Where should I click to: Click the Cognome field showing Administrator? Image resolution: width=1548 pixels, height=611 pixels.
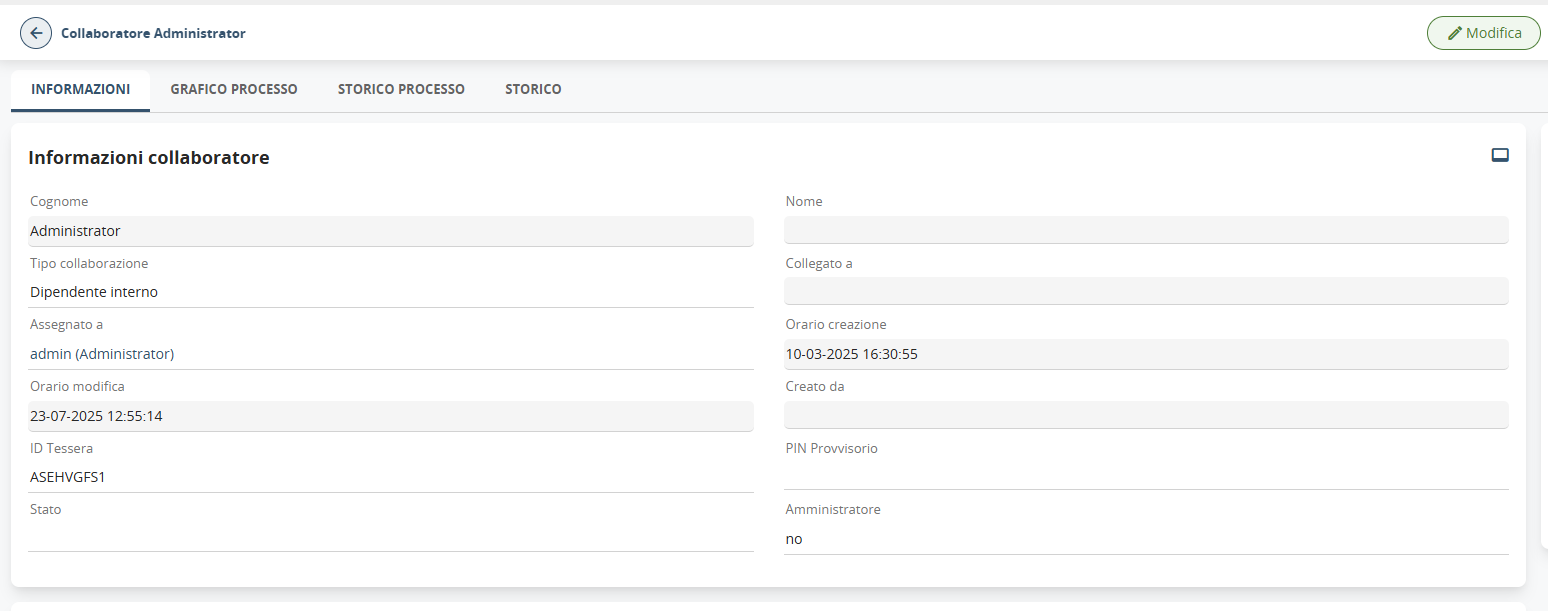390,231
